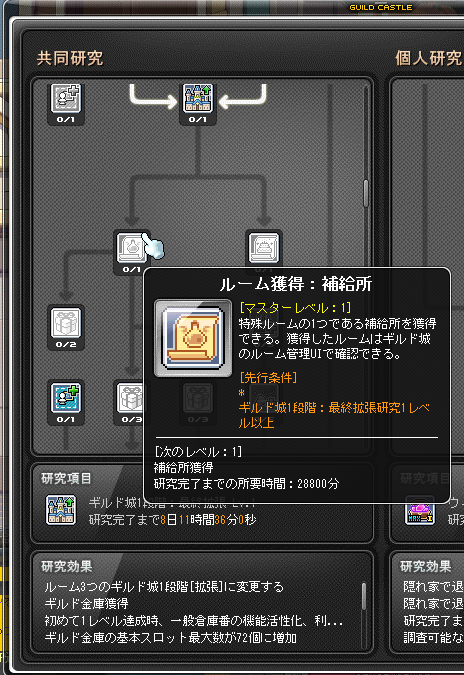Switch to the 個人研究 heading
464x675 pixels.
coord(429,58)
